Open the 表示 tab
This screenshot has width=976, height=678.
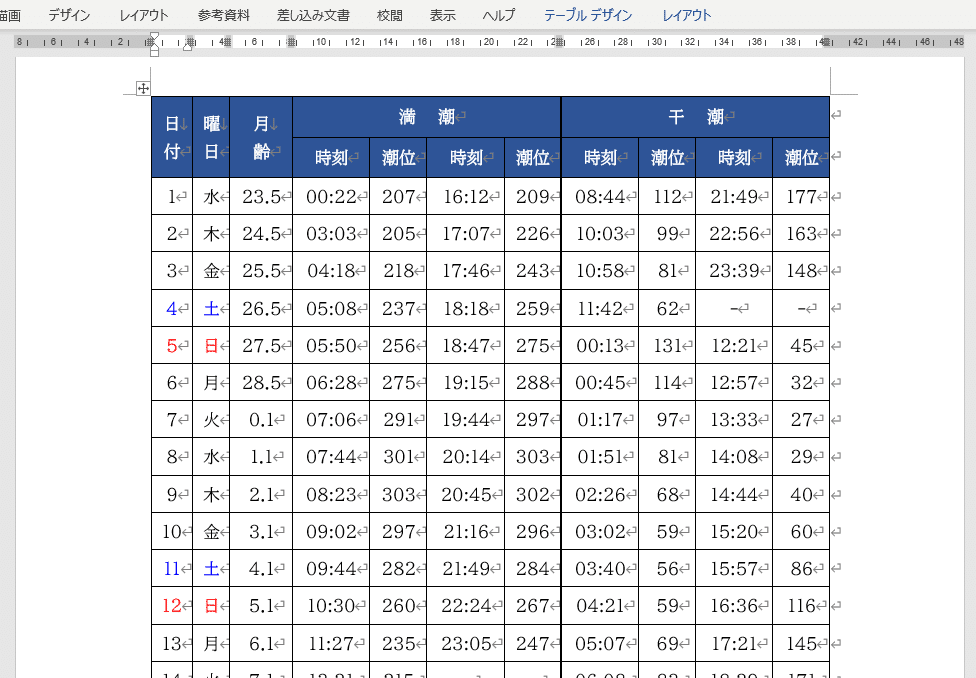pos(443,15)
